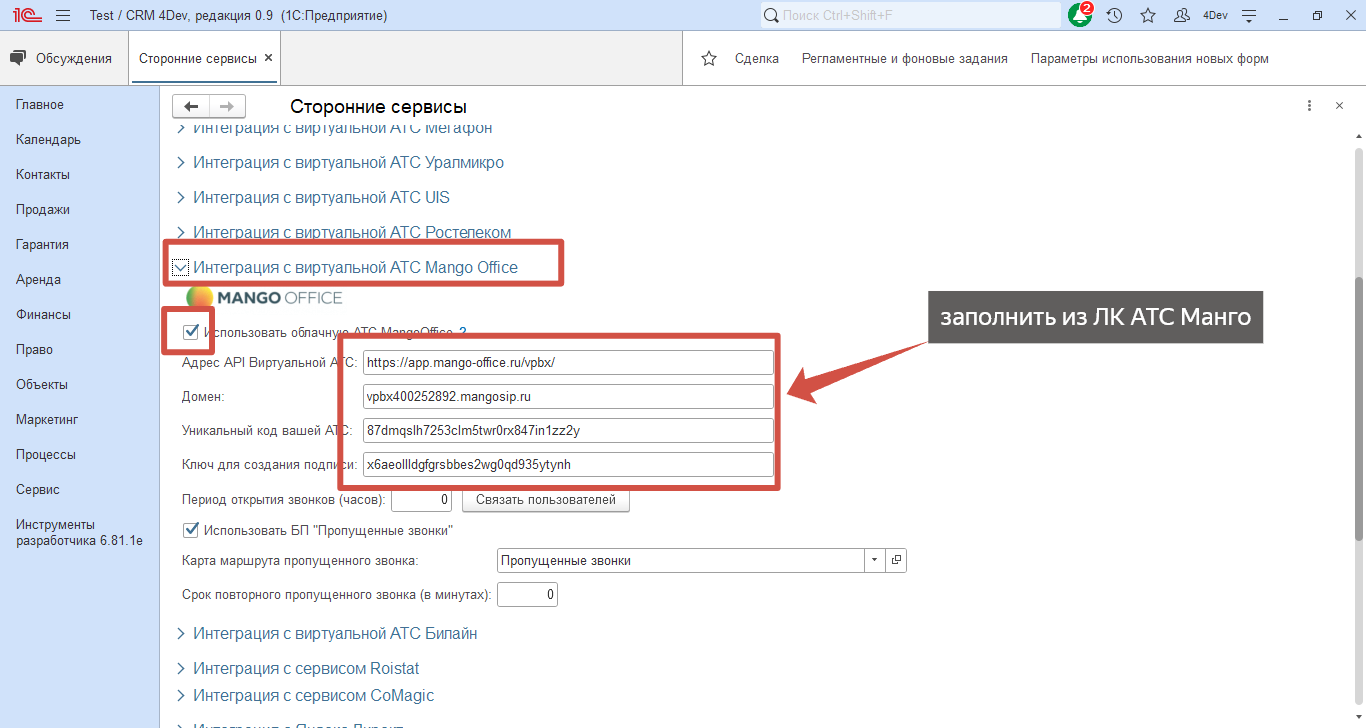
Task: Open Финансы section
Action: pyautogui.click(x=43, y=315)
